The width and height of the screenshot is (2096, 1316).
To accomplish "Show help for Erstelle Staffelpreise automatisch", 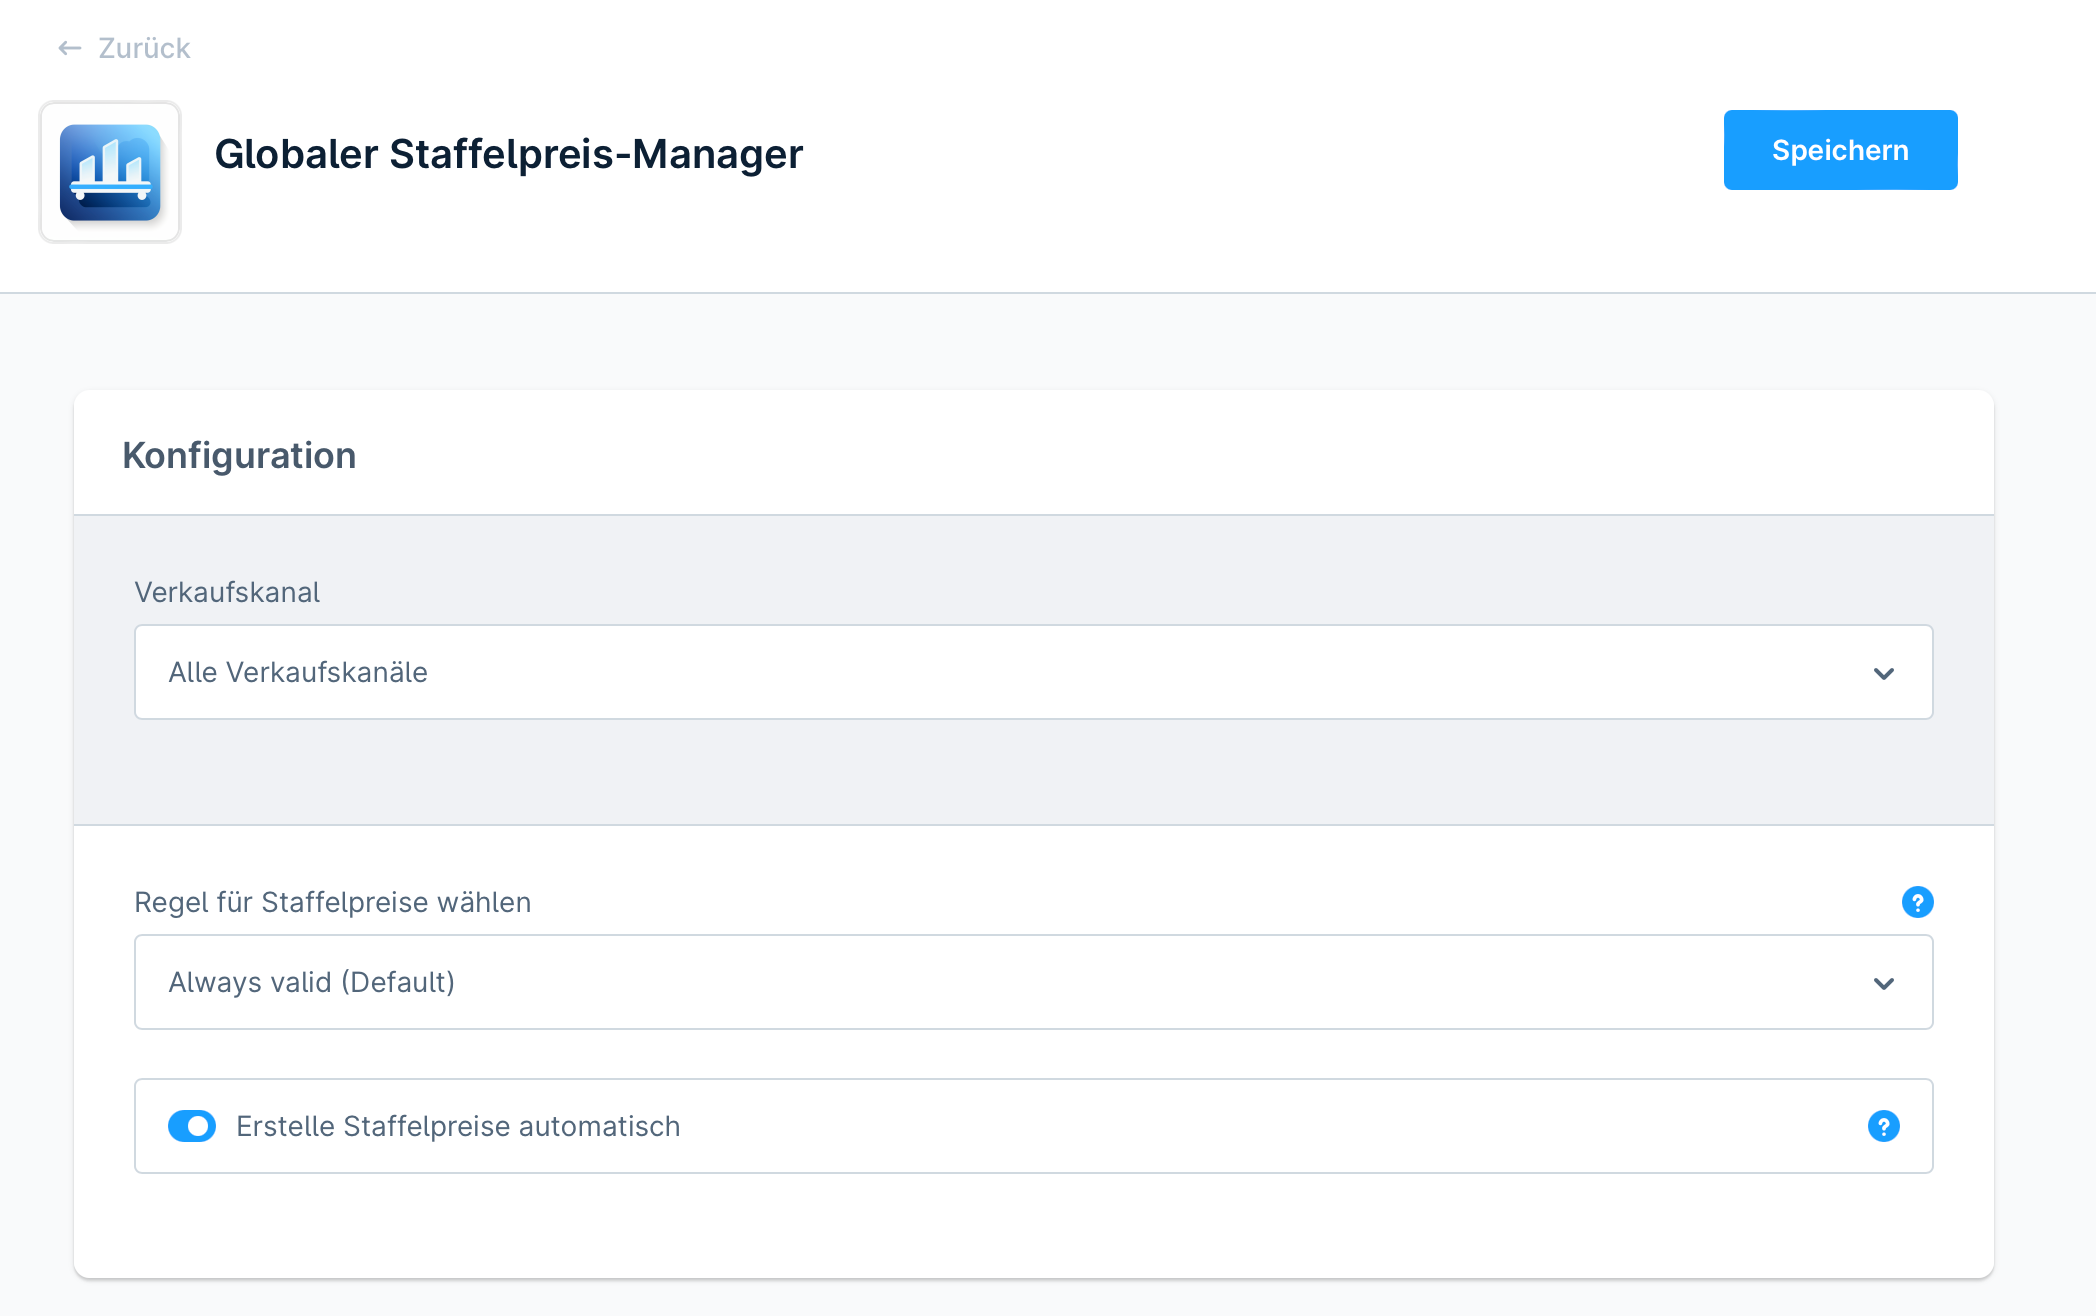I will tap(1884, 1126).
